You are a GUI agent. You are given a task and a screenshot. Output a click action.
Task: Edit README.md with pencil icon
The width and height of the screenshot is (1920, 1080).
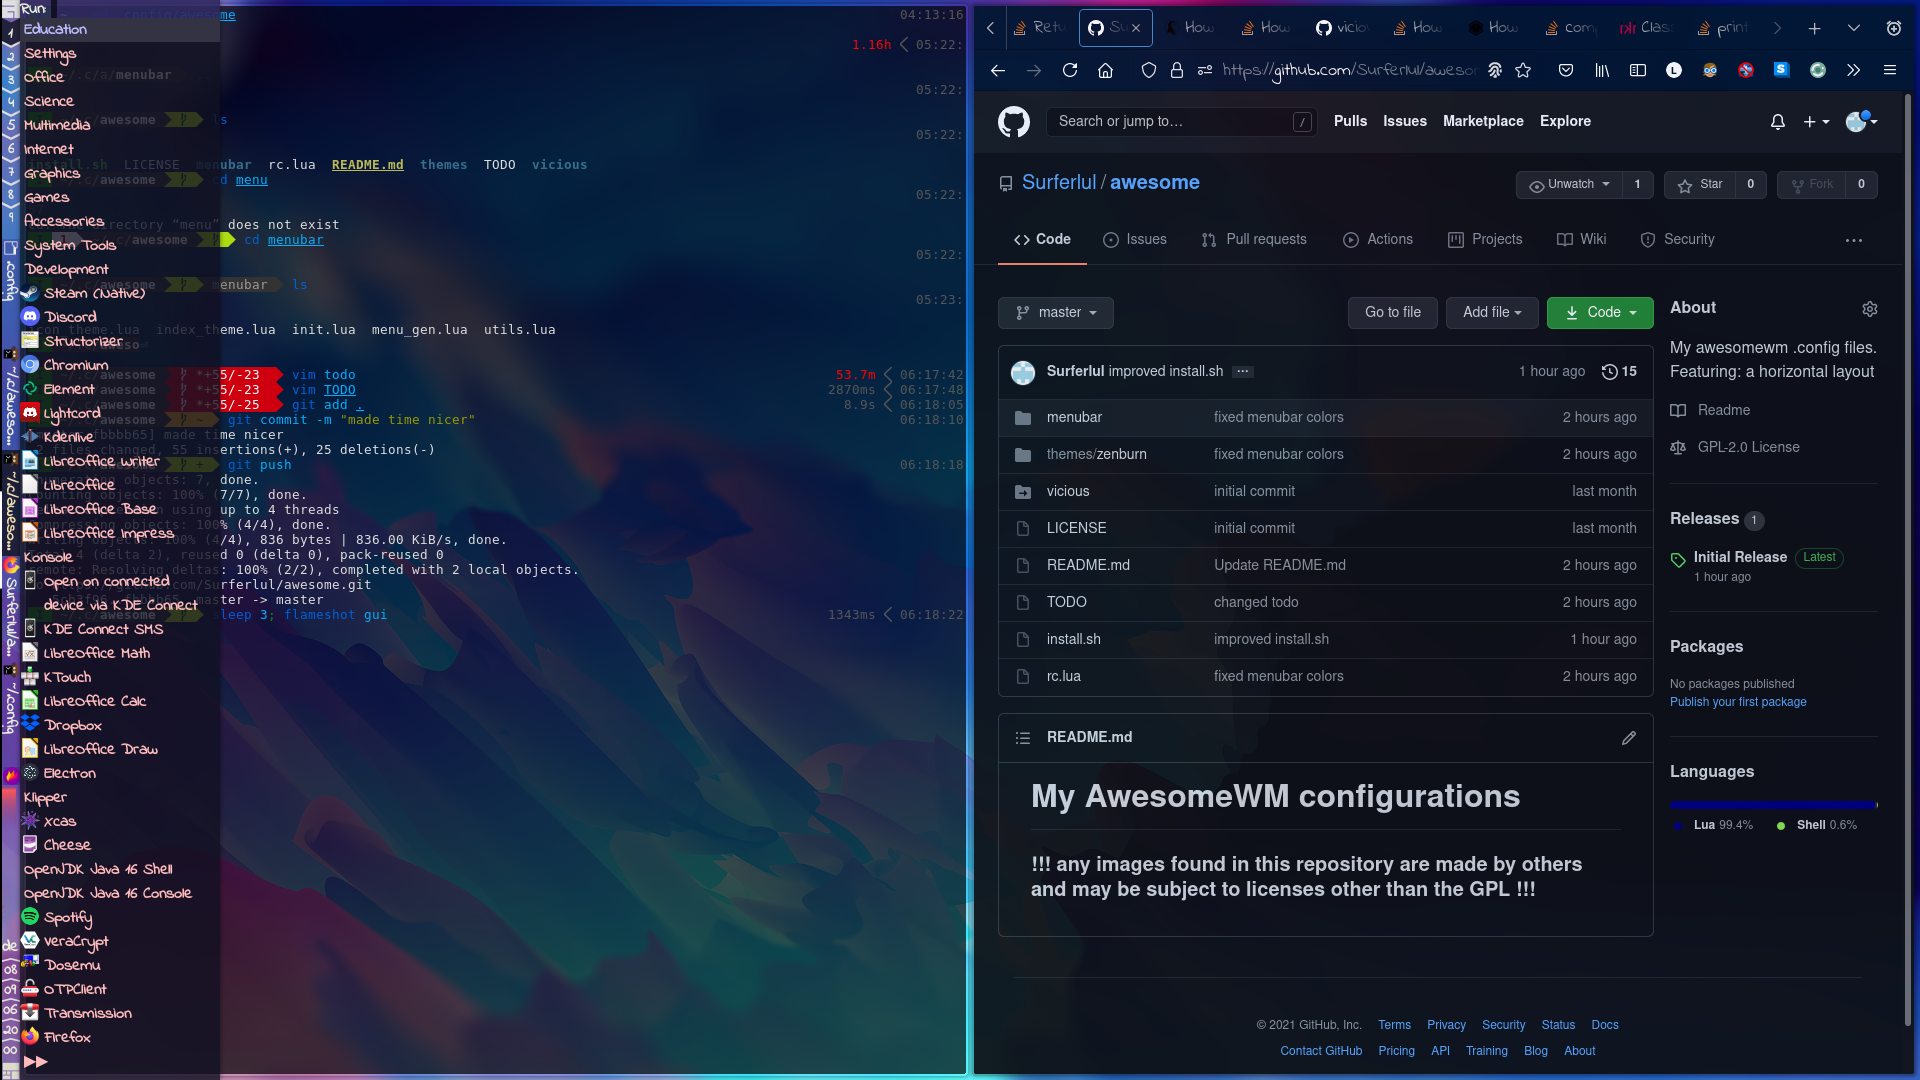click(1628, 738)
